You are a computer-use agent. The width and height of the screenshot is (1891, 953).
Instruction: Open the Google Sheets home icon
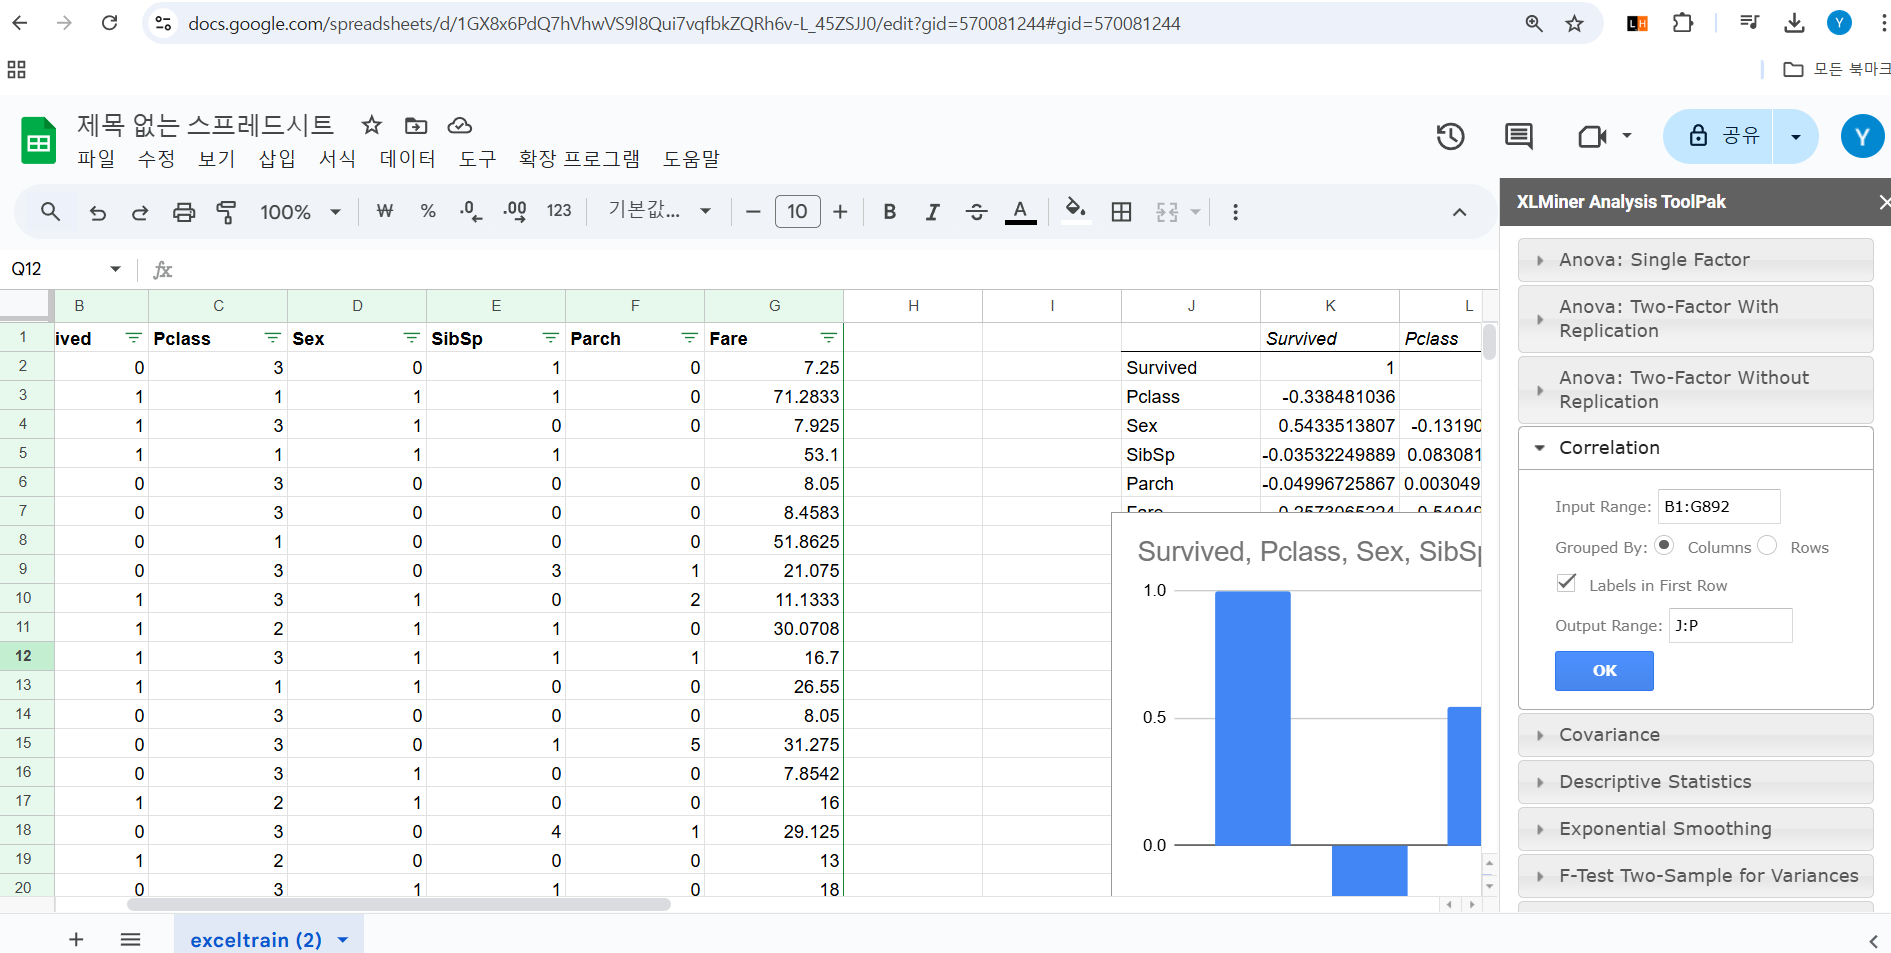(x=38, y=140)
